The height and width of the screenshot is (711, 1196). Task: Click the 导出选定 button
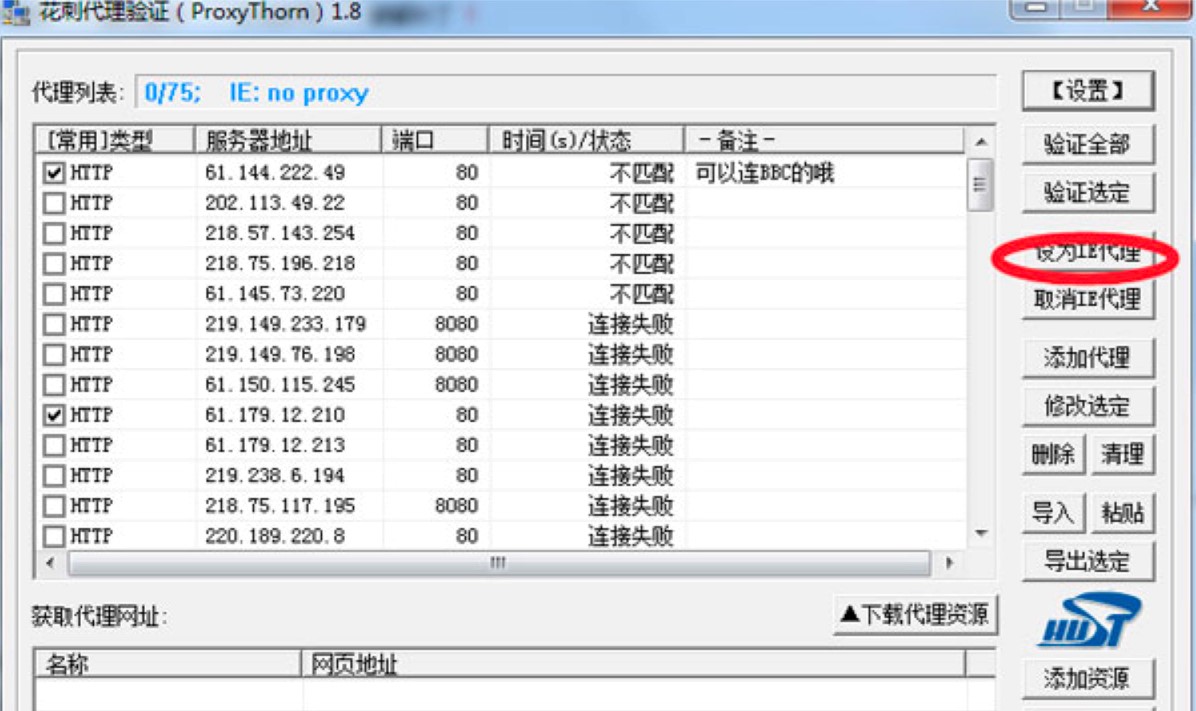coord(1088,561)
